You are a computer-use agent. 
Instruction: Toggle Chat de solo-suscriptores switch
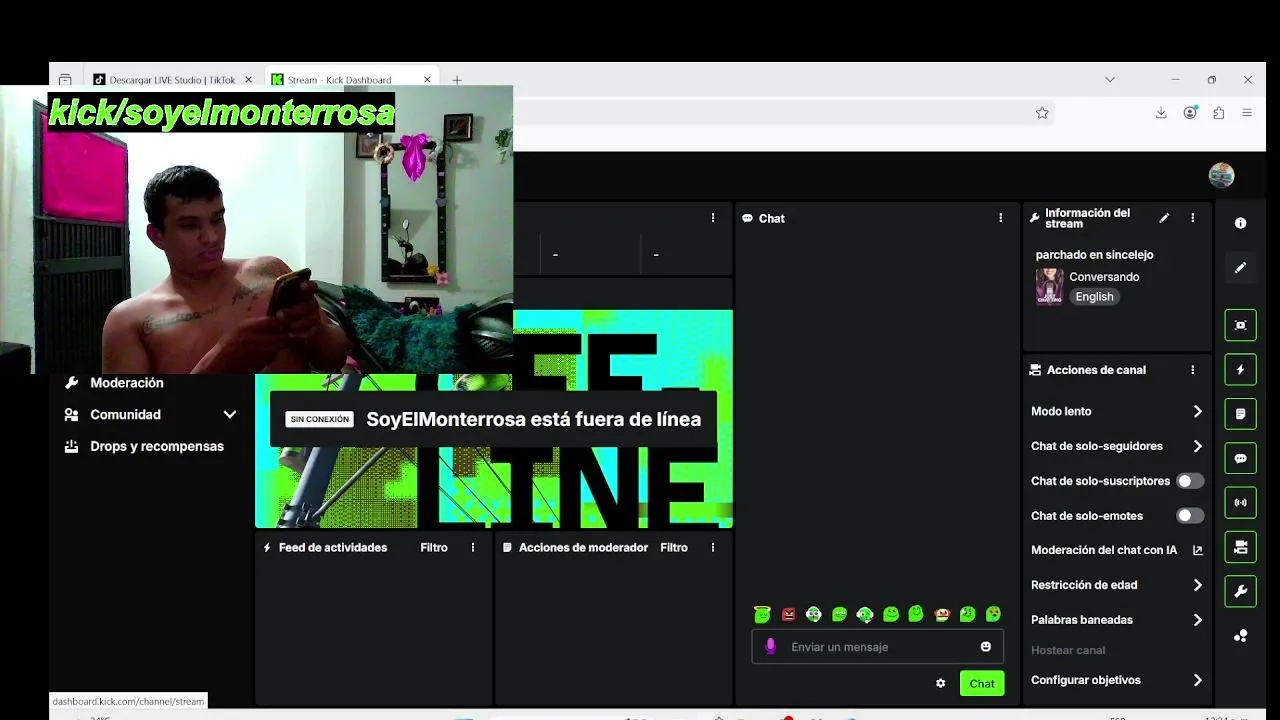point(1190,481)
